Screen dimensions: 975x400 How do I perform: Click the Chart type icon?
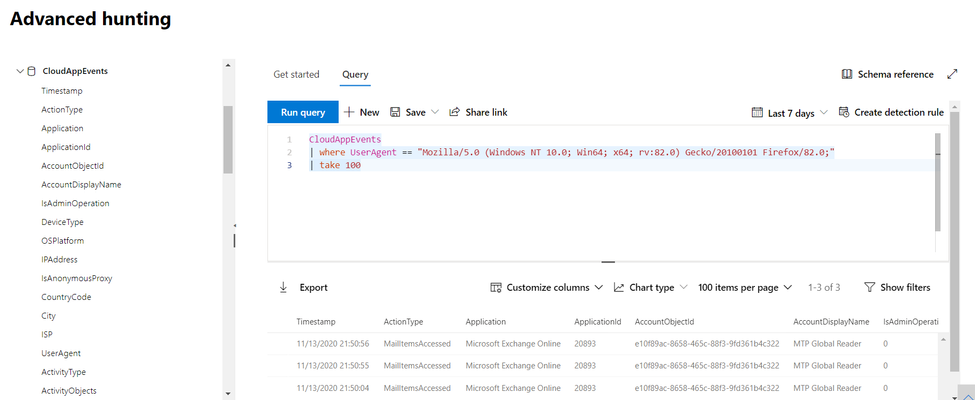pyautogui.click(x=619, y=287)
